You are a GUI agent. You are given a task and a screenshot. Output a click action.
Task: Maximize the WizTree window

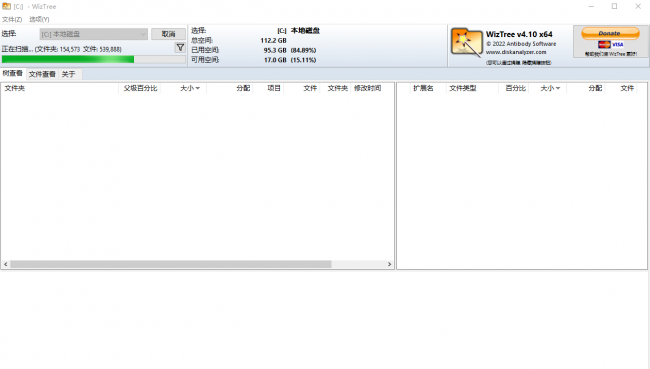pyautogui.click(x=614, y=6)
